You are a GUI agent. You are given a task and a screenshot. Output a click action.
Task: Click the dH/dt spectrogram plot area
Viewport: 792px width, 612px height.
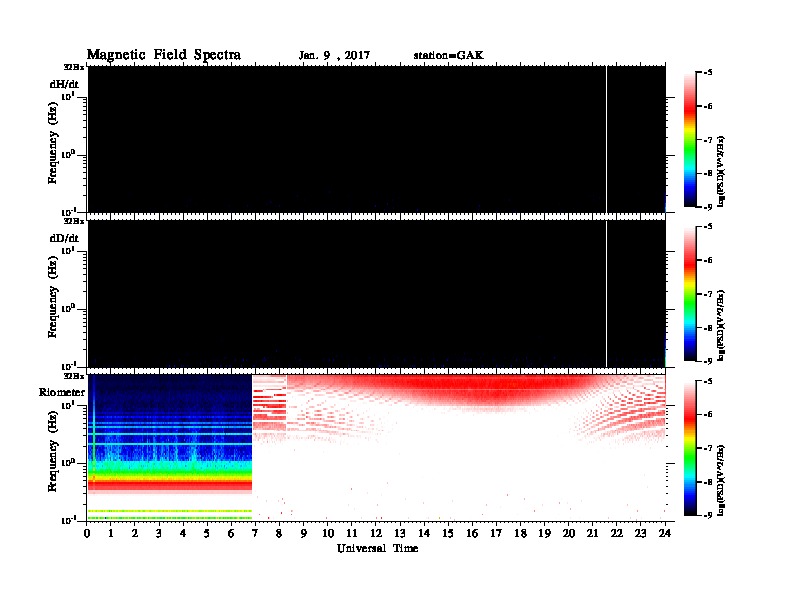click(x=376, y=139)
